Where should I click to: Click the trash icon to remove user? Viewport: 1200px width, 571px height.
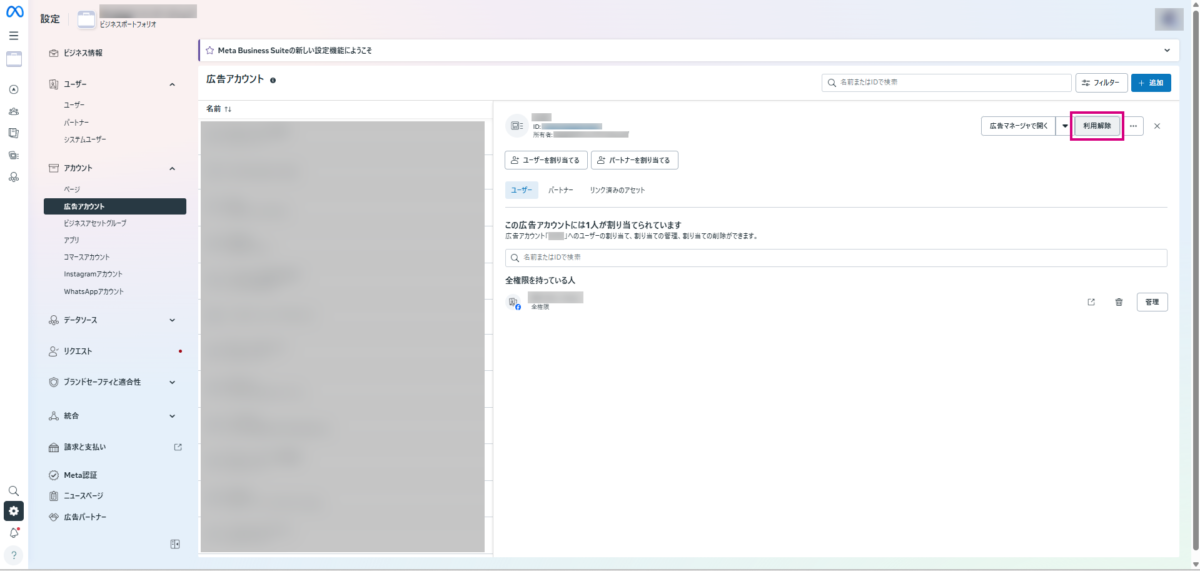(x=1119, y=302)
